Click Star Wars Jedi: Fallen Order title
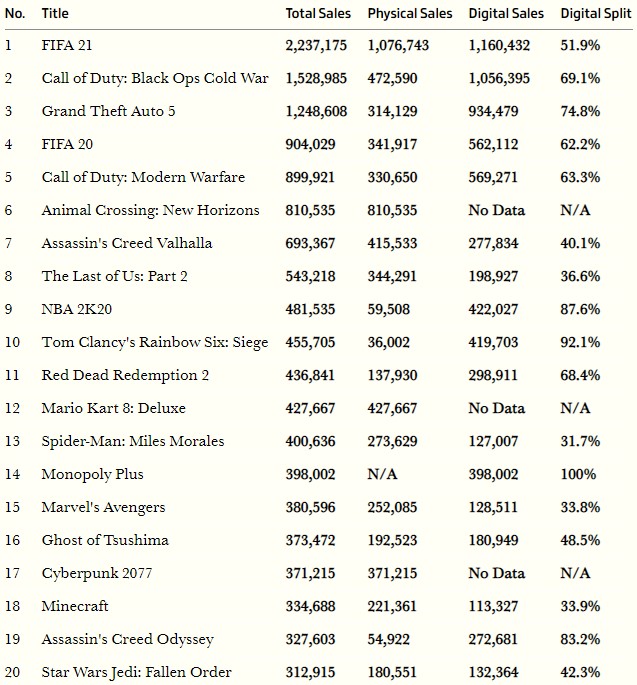The width and height of the screenshot is (637, 685). pyautogui.click(x=136, y=672)
